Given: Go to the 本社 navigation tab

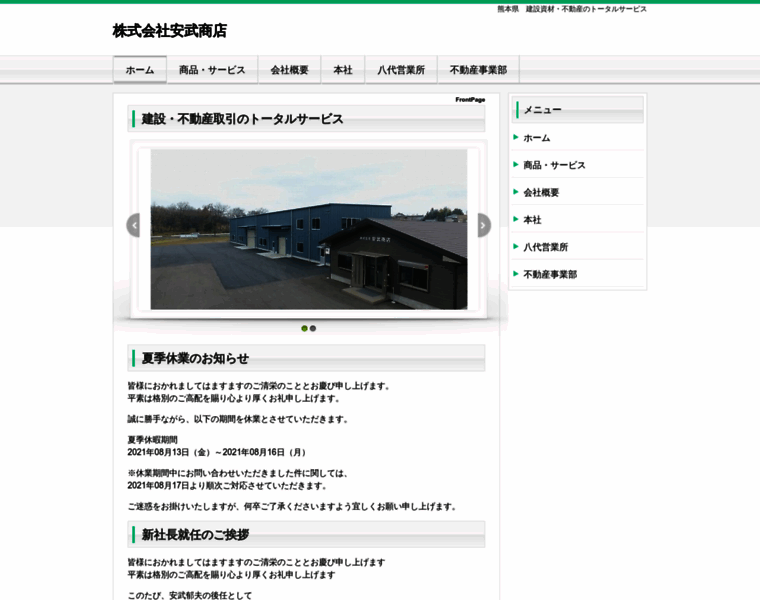Looking at the screenshot, I should point(343,70).
